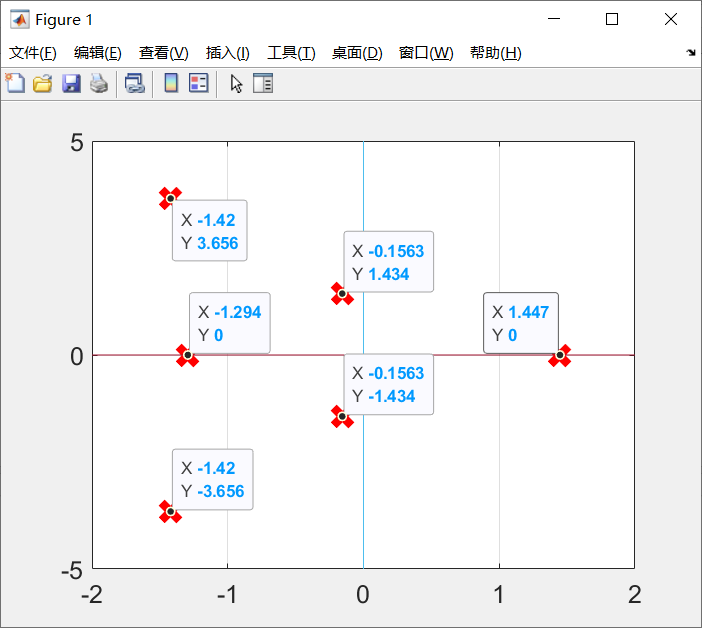Close the Figure 1 window
The height and width of the screenshot is (628, 702).
671,19
